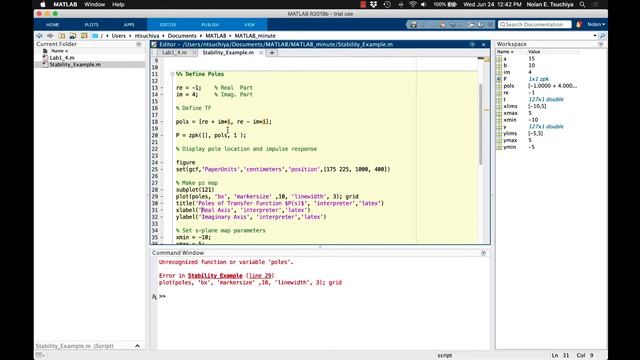Click the Save icon in quick access toolbar
This screenshot has width=640, height=360.
tap(413, 24)
